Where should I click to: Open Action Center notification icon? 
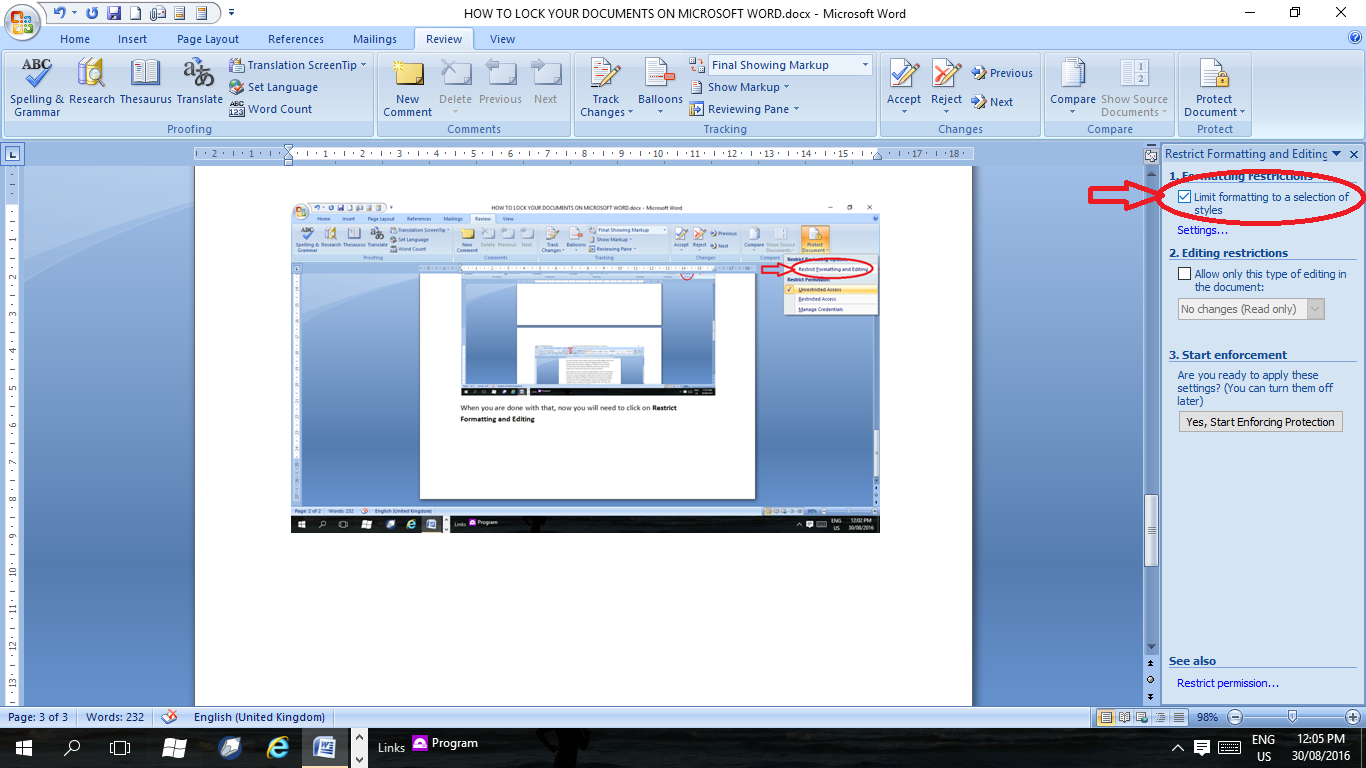[x=1202, y=748]
